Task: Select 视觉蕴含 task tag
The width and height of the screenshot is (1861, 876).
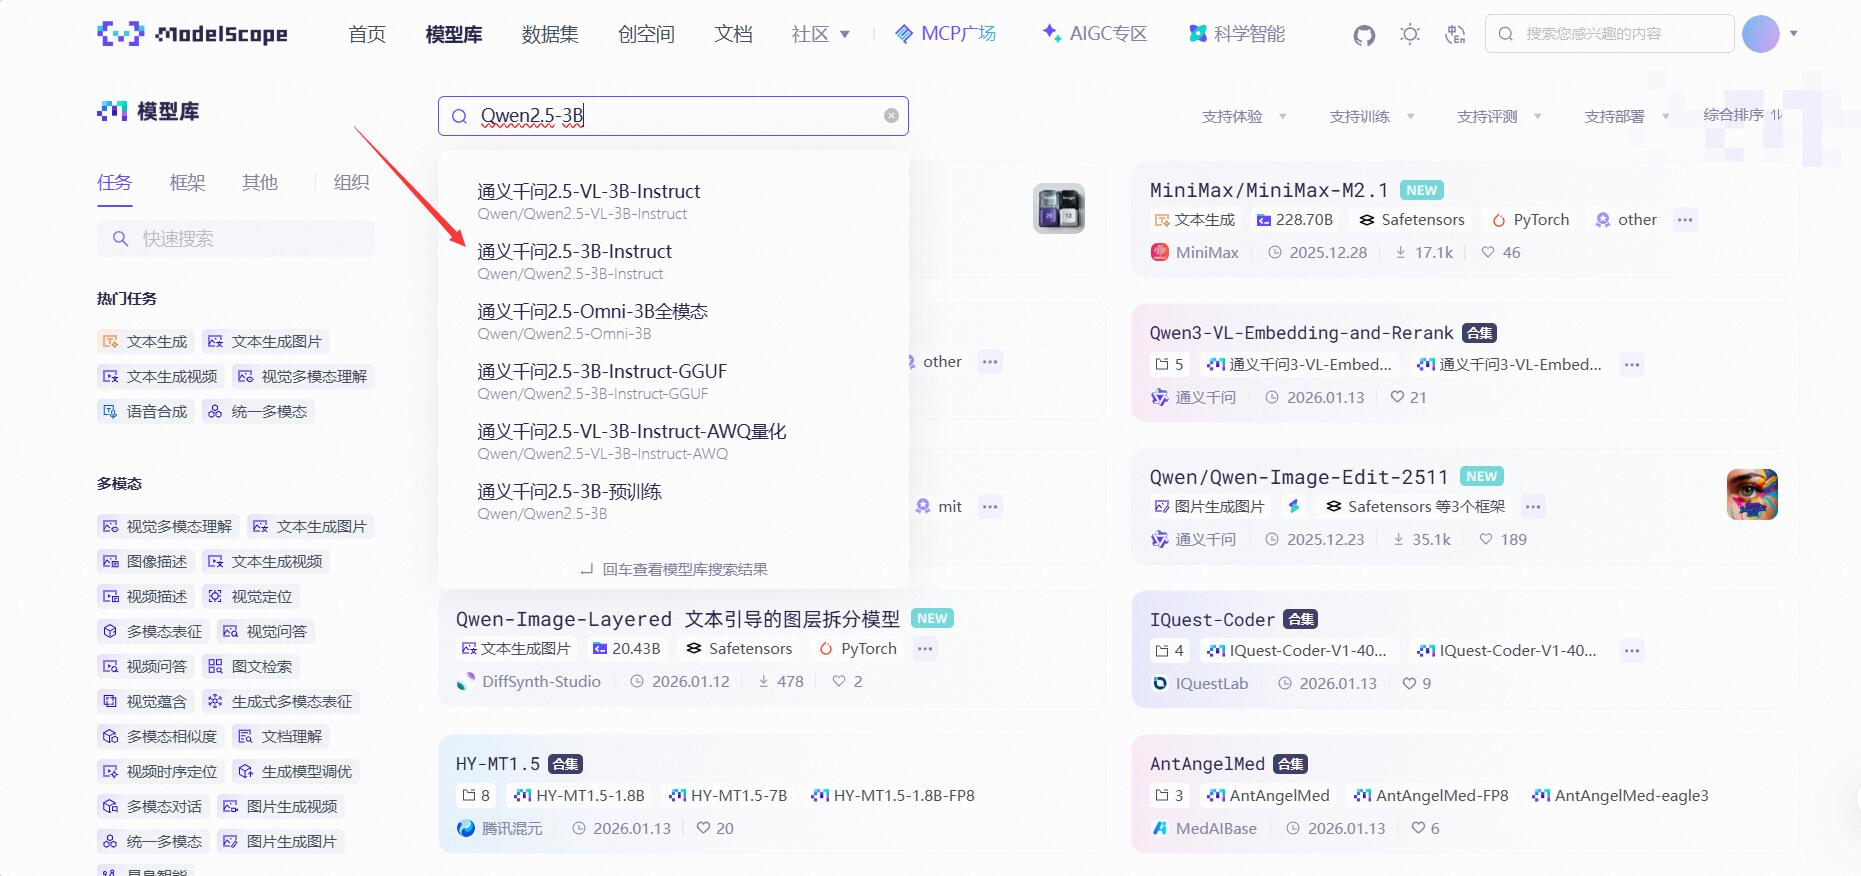Action: tap(145, 701)
